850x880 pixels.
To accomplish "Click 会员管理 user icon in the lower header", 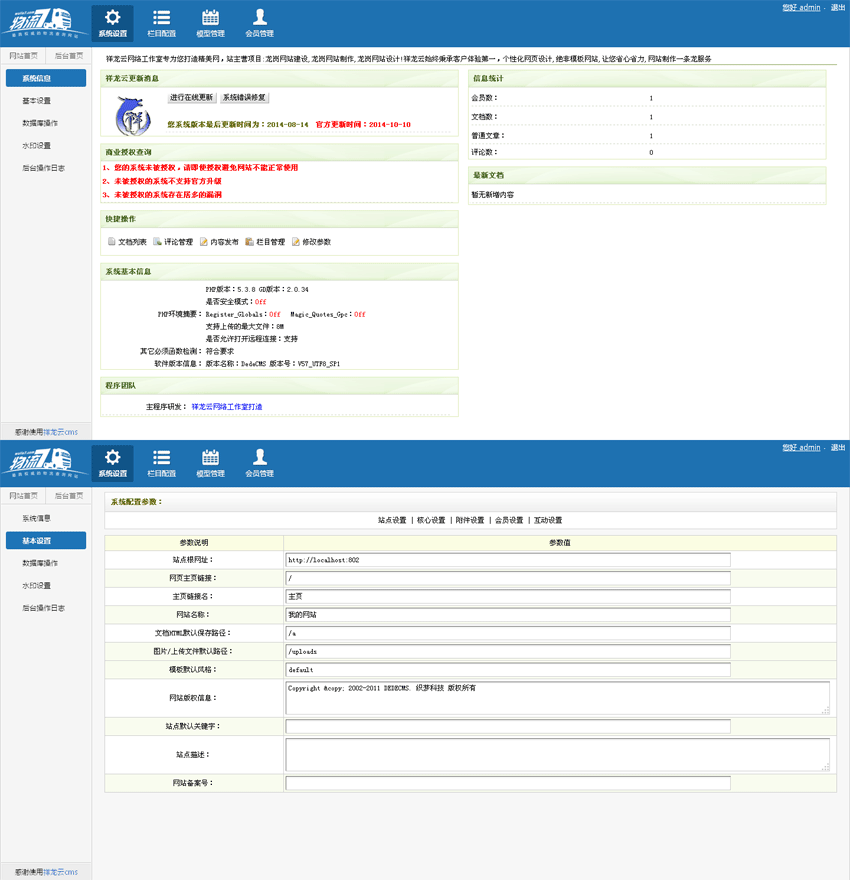I will coord(259,457).
